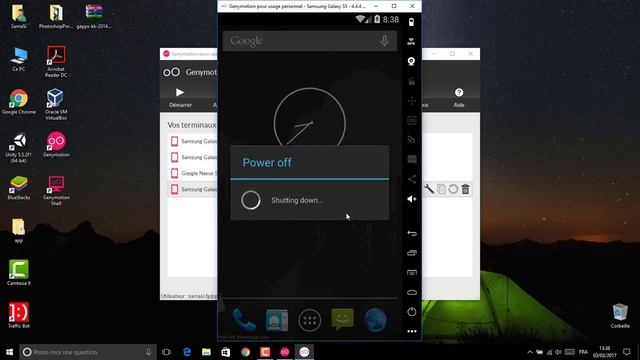Screen dimensions: 640x360
Task: Click the wrench settings icon for selected device
Action: point(429,189)
